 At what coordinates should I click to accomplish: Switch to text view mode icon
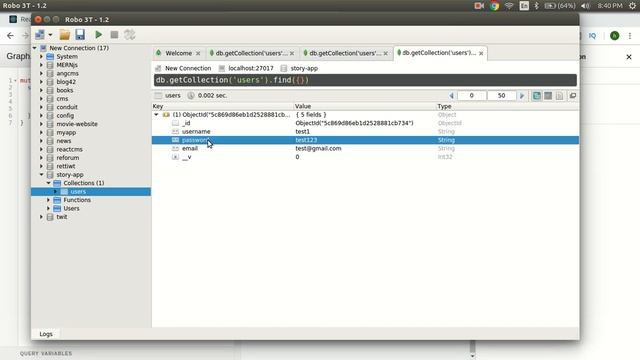tap(560, 96)
